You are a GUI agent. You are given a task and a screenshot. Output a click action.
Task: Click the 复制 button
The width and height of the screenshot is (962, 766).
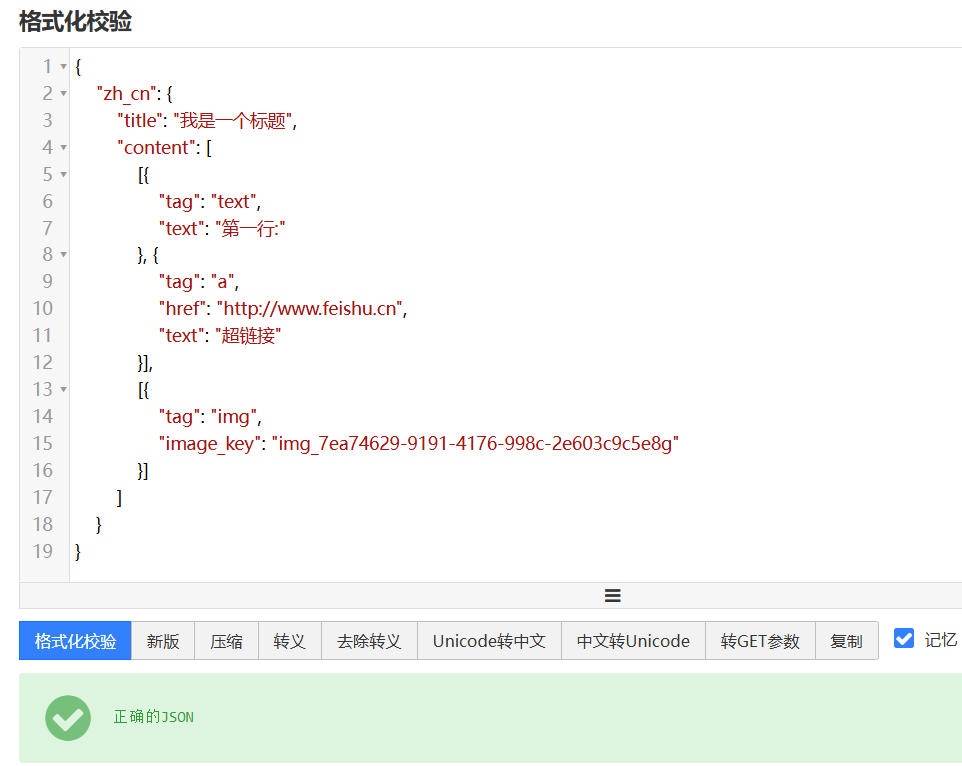[846, 641]
